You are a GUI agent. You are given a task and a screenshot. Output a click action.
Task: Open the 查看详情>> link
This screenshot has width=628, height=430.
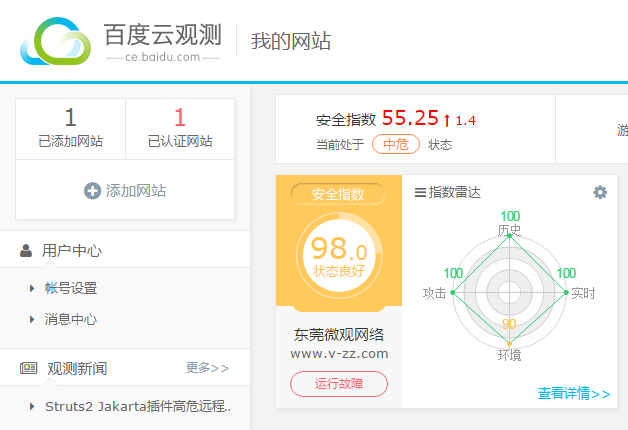coord(574,393)
